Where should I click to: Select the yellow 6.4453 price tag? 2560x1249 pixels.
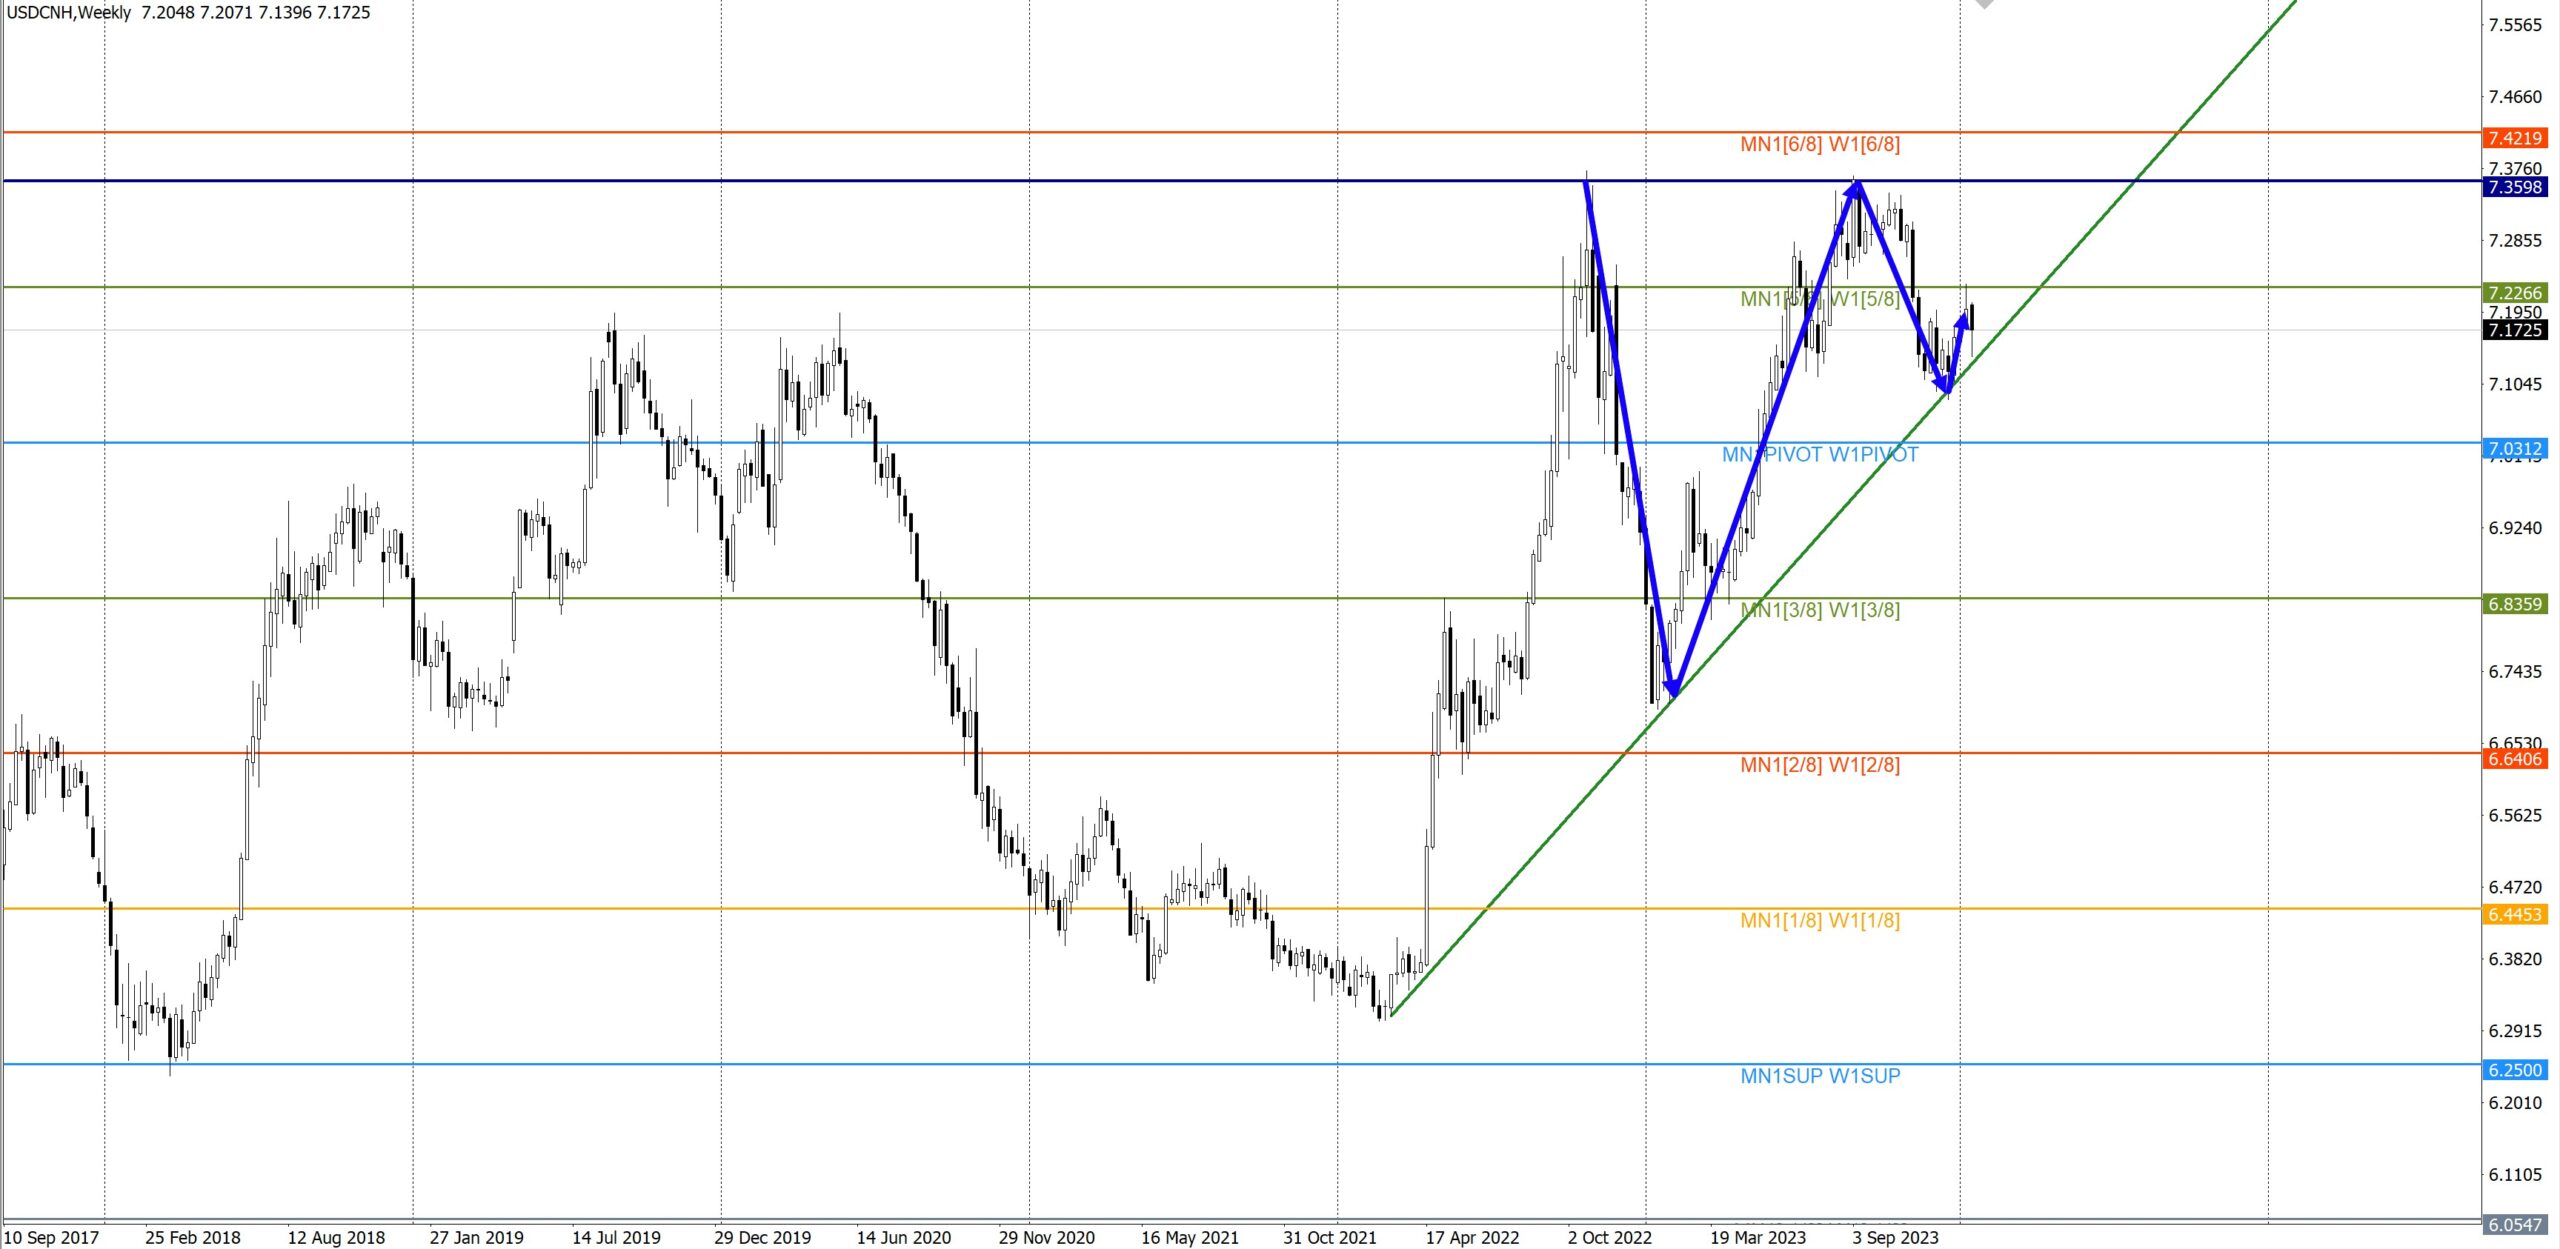2514,914
